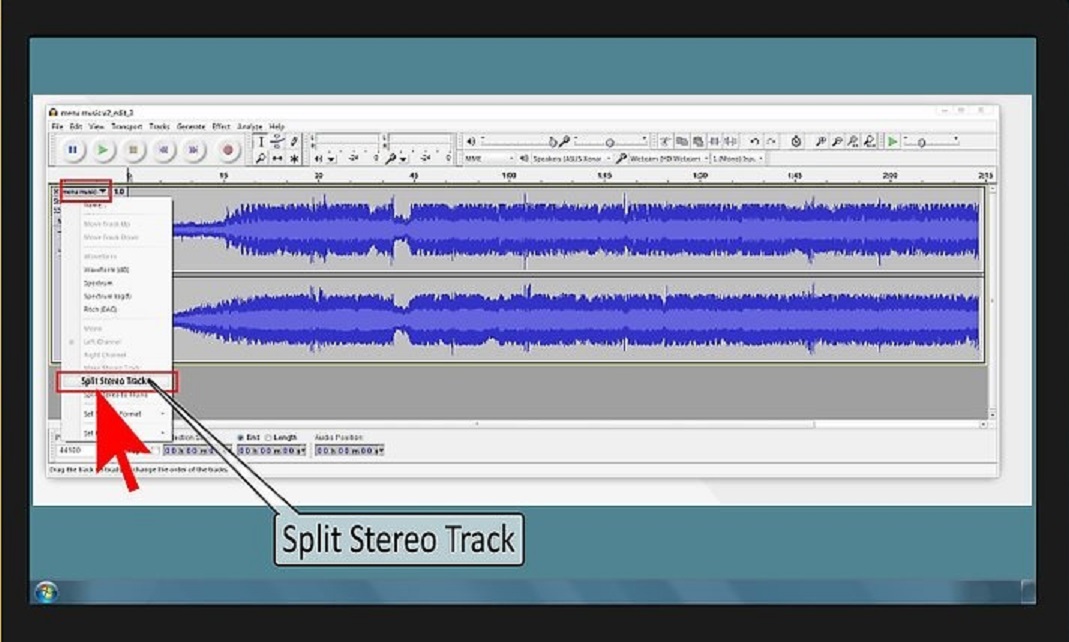Choose Waveform (dB) in the track menu
1069x642 pixels.
106,270
